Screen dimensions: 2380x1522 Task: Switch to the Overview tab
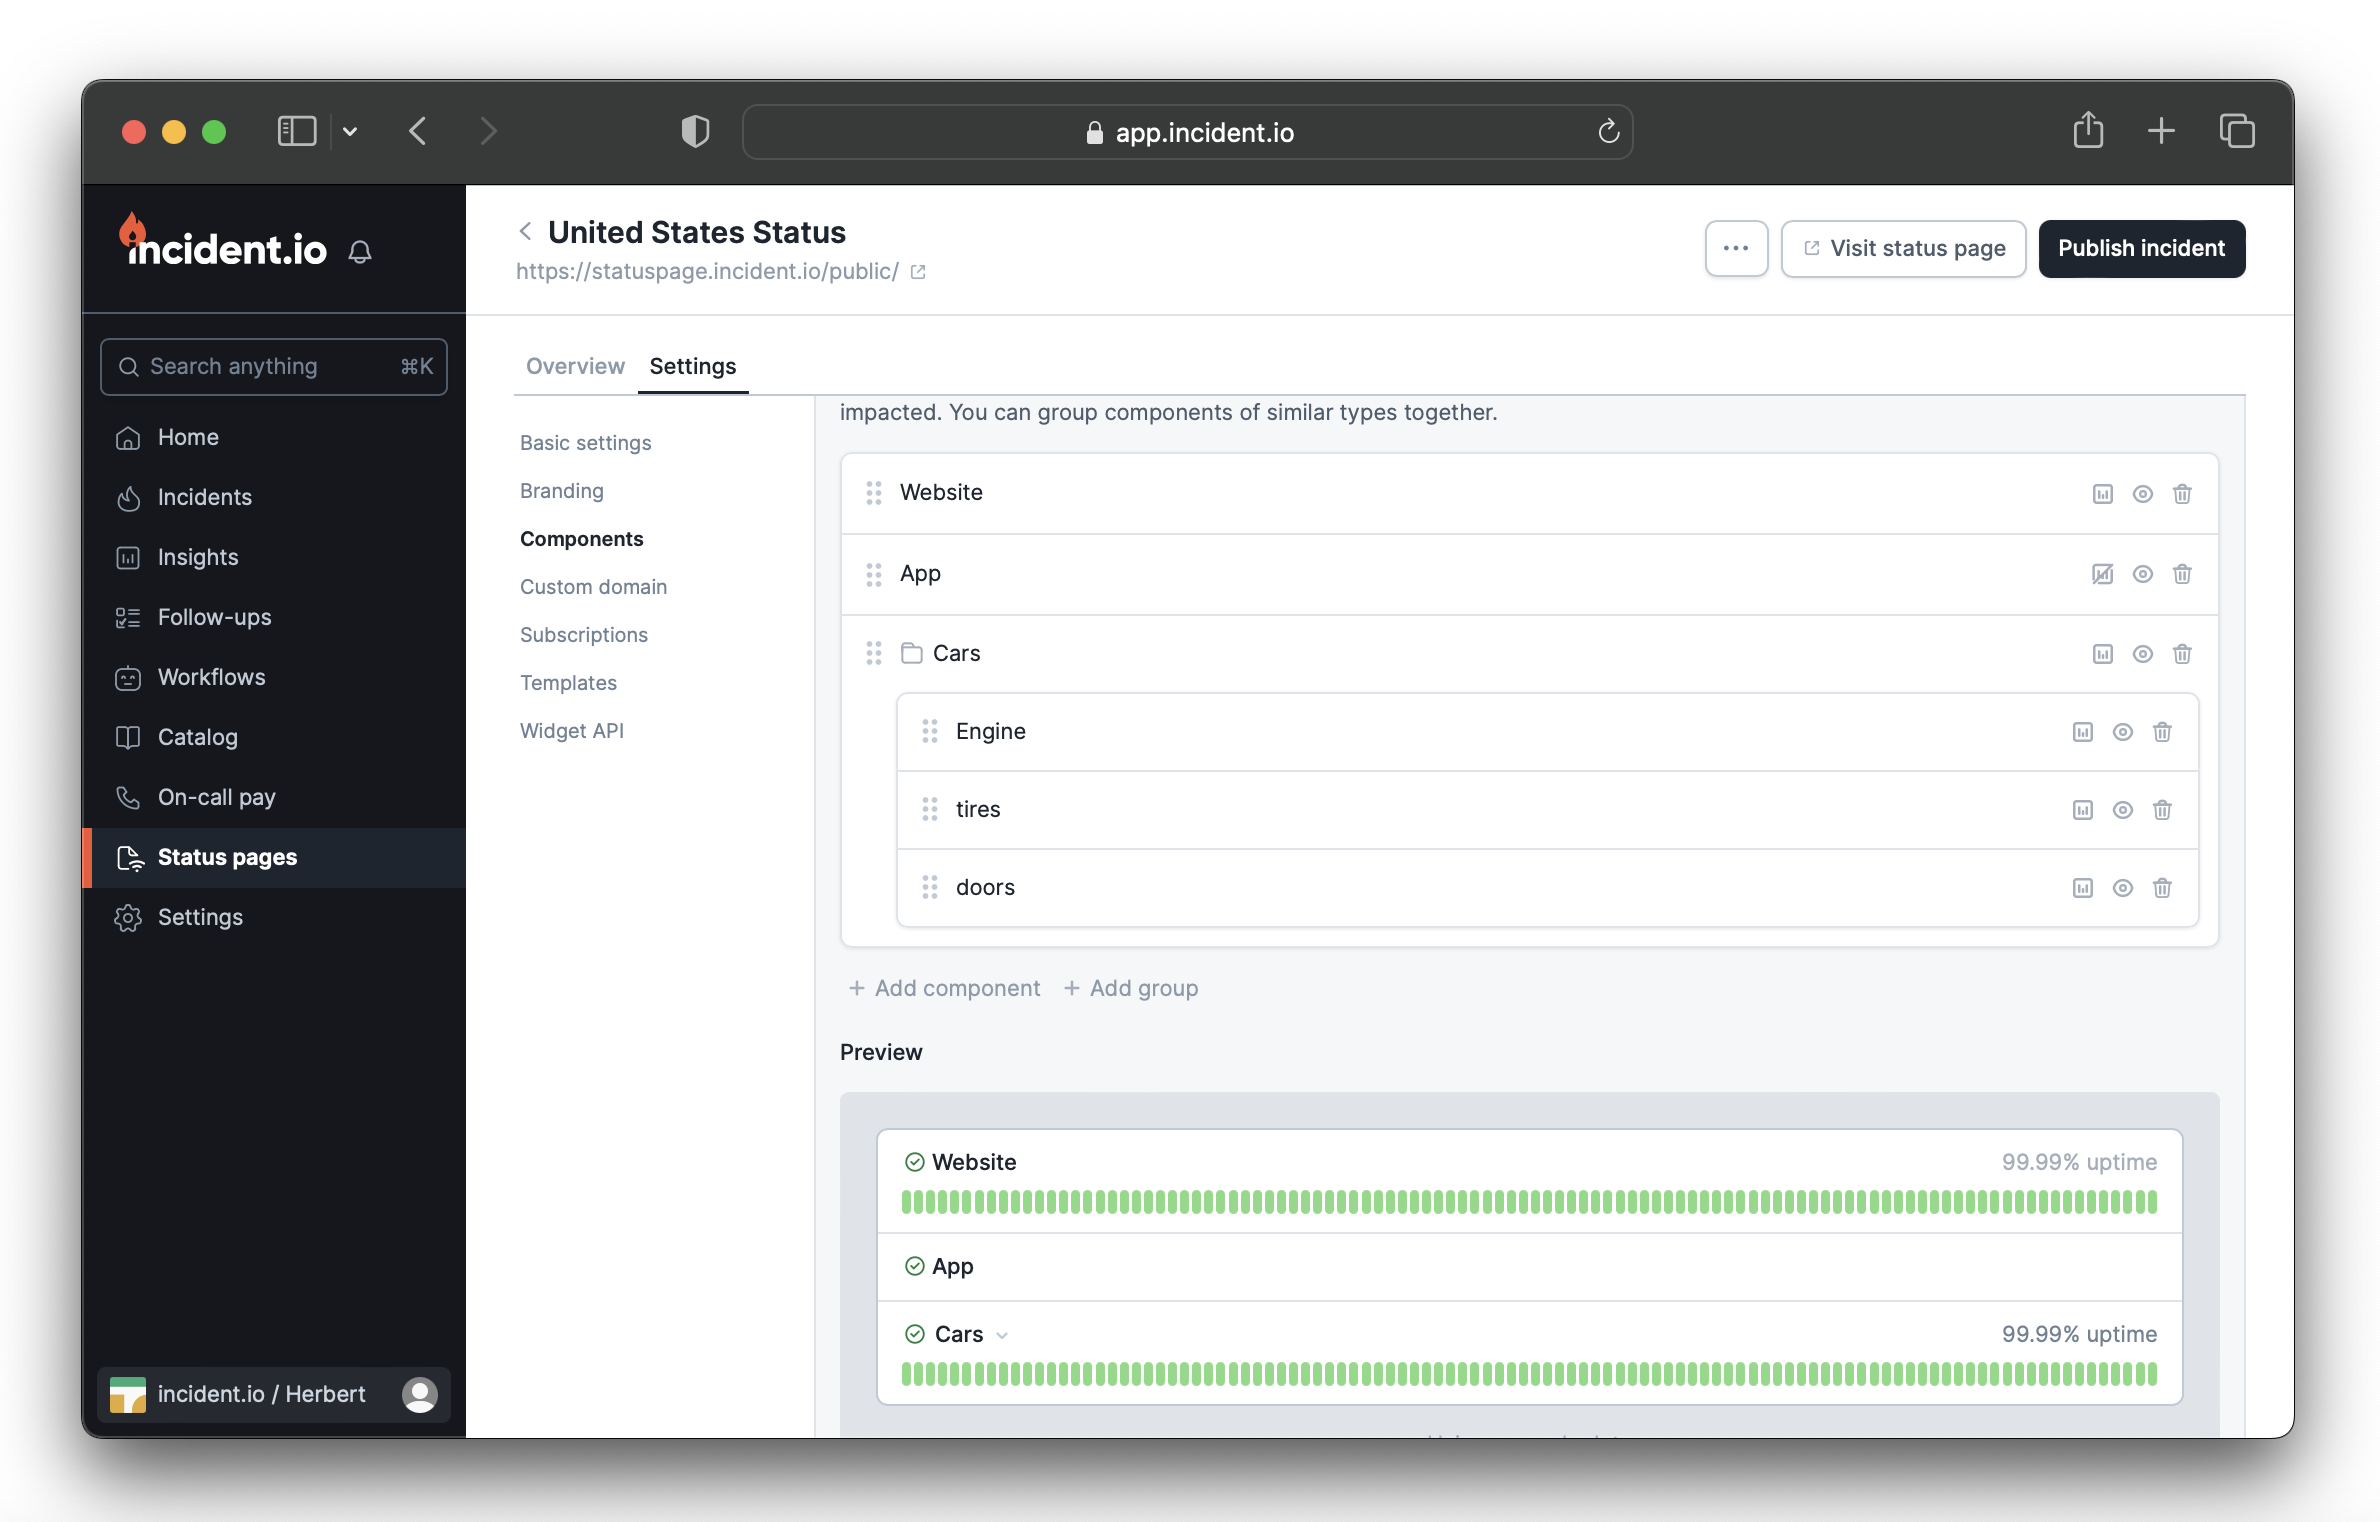tap(575, 366)
